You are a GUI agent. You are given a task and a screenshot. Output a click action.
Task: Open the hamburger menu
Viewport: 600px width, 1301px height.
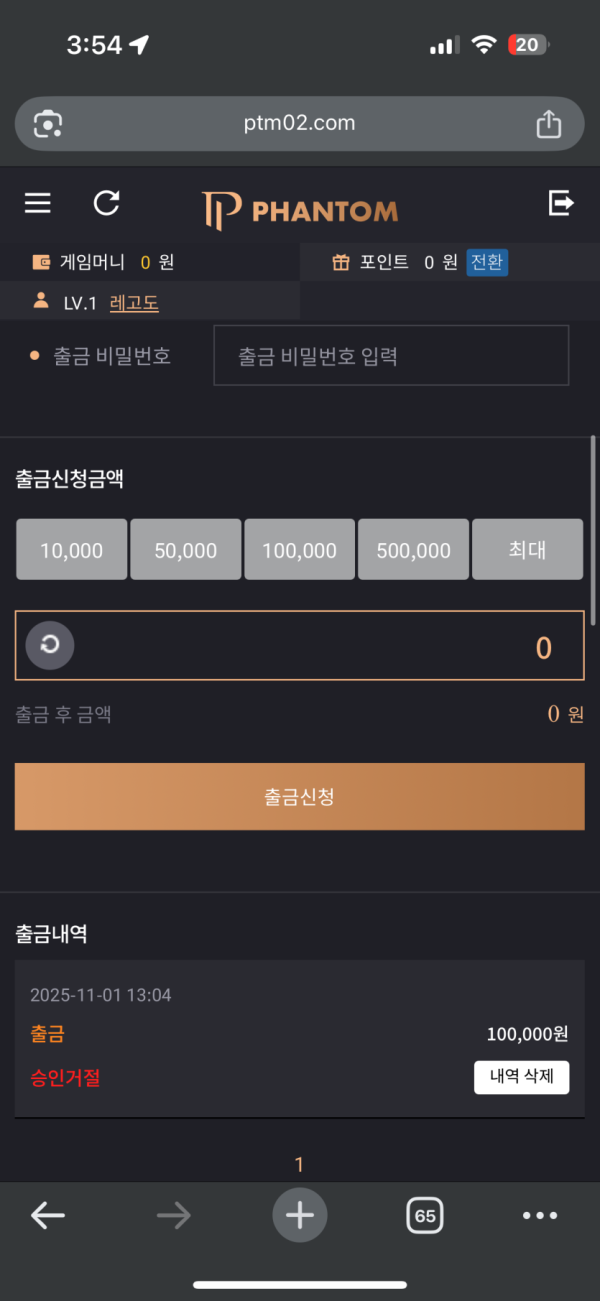tap(38, 204)
